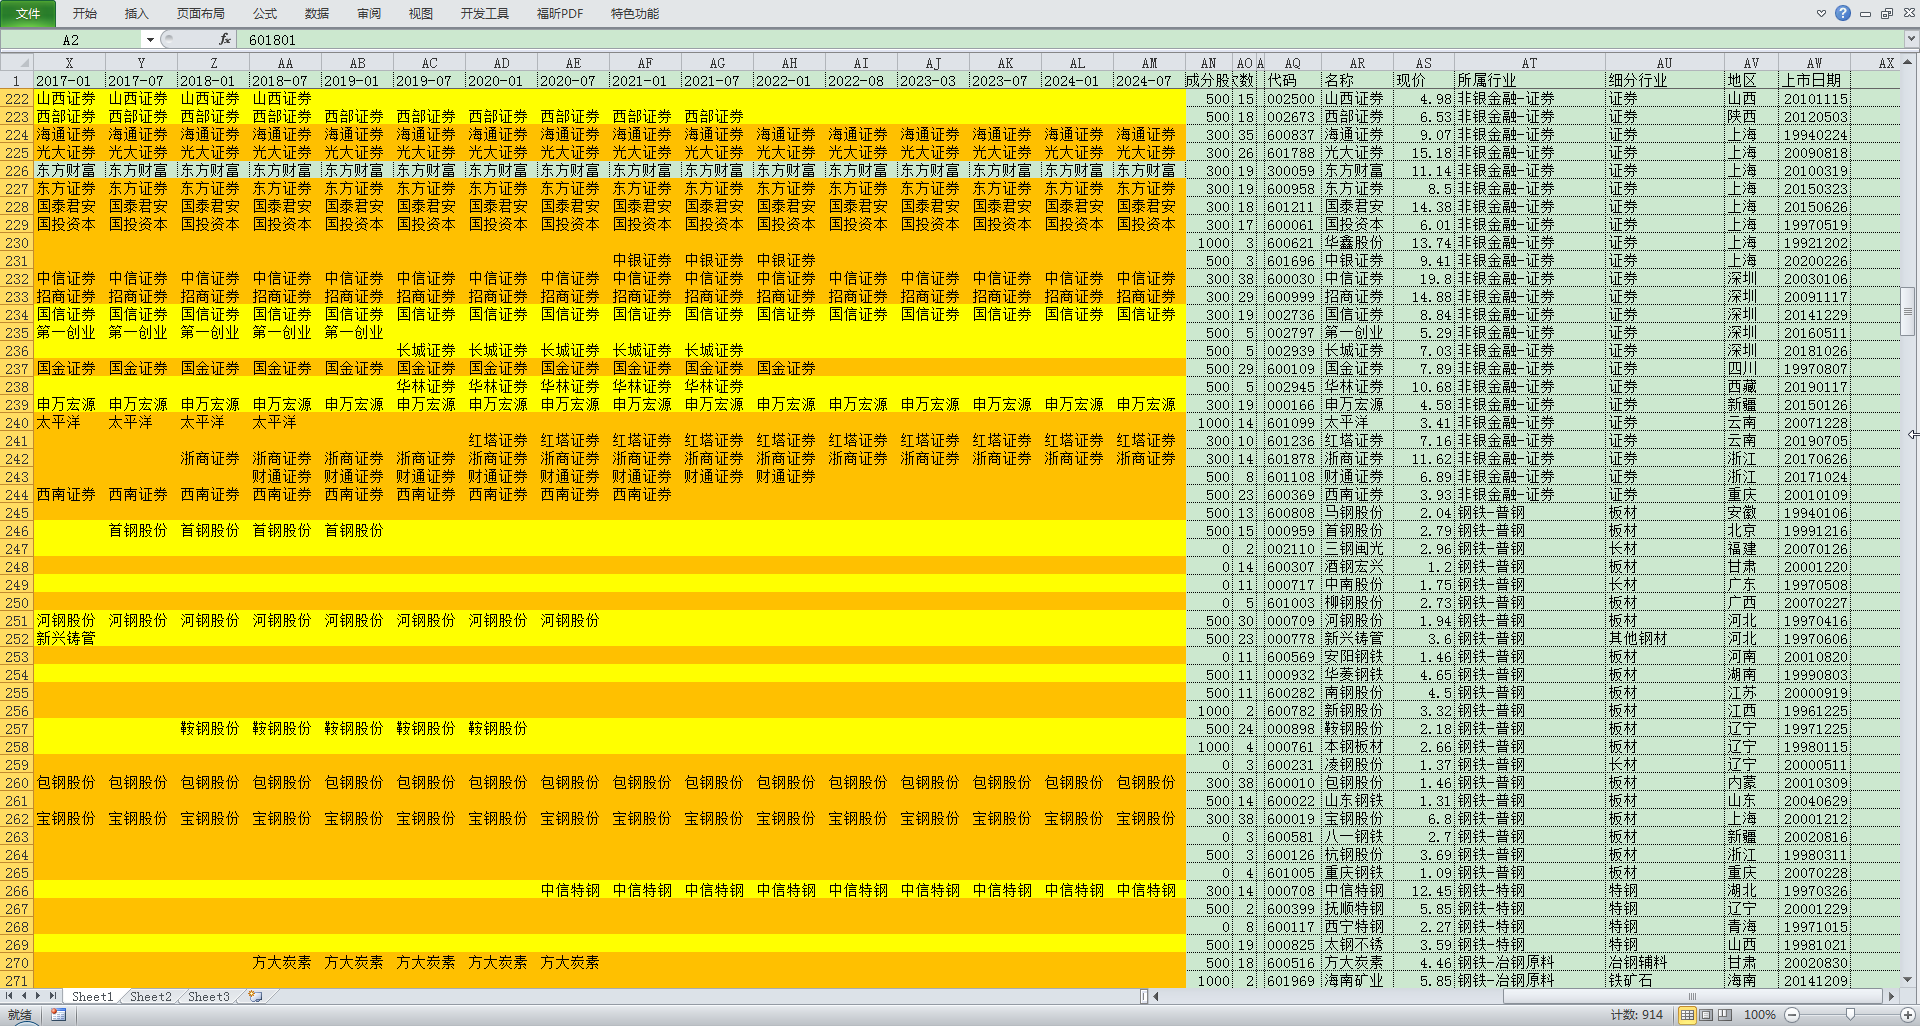
Task: Click the insert function fx icon
Action: point(225,39)
